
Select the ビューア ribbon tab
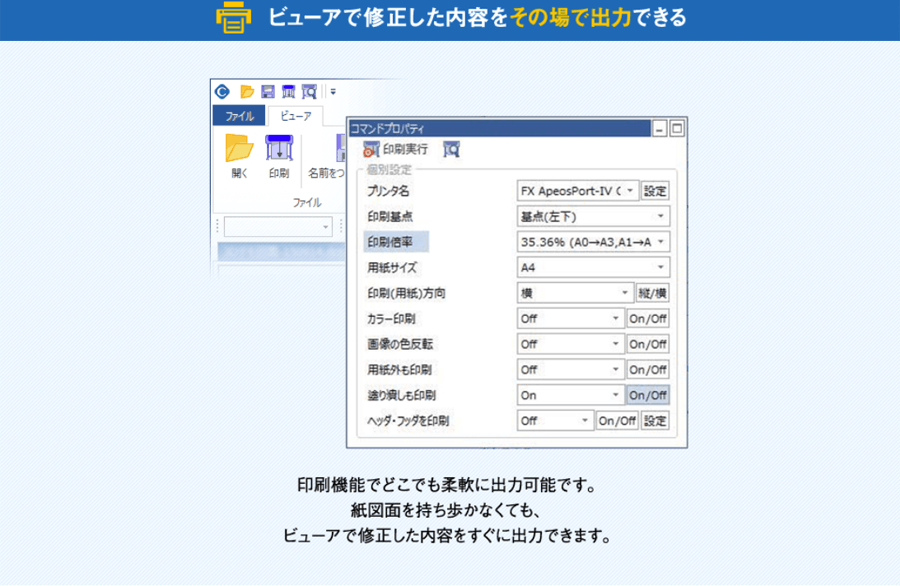(x=295, y=117)
